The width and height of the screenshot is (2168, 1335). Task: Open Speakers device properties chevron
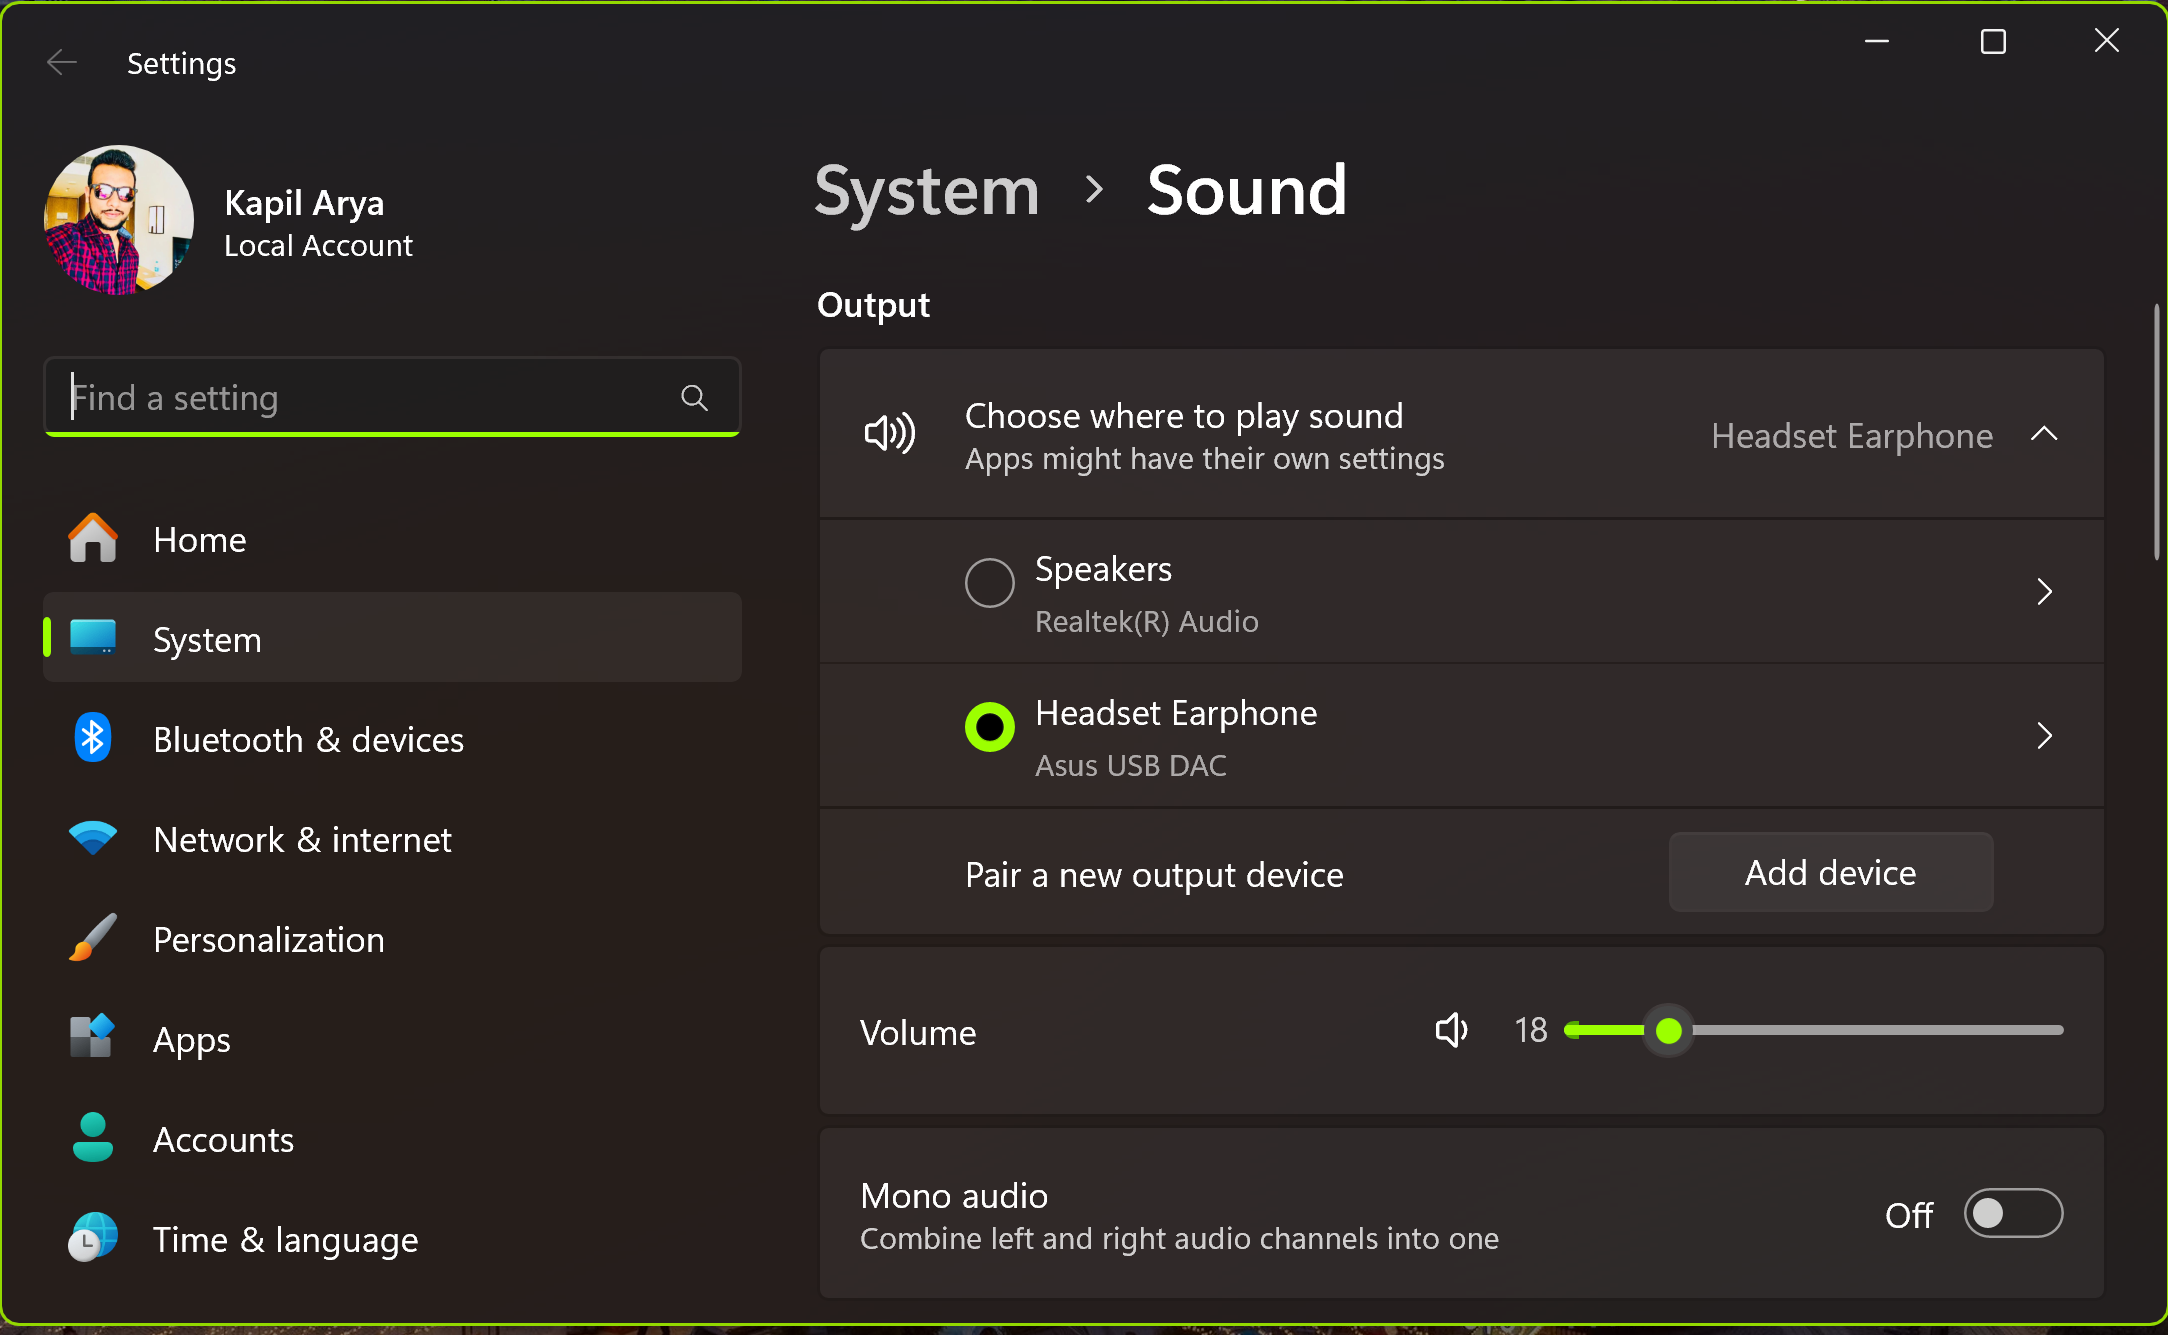[x=2044, y=592]
